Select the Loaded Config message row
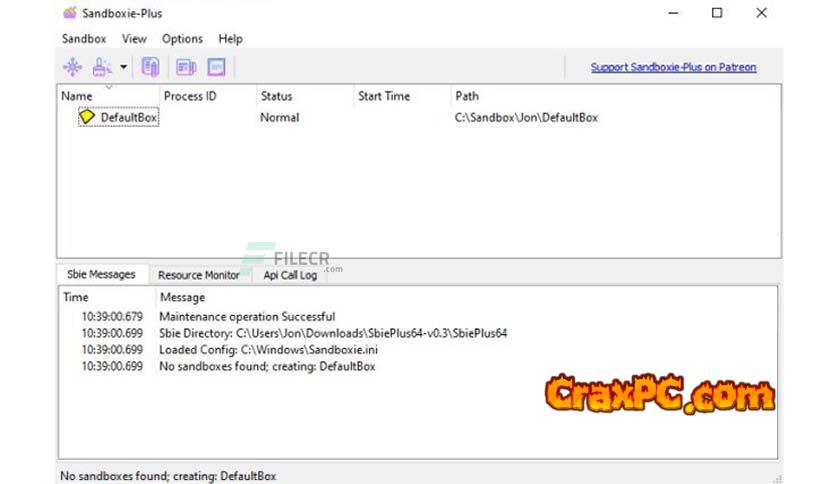Screen dimensions: 836x484 (x=269, y=350)
